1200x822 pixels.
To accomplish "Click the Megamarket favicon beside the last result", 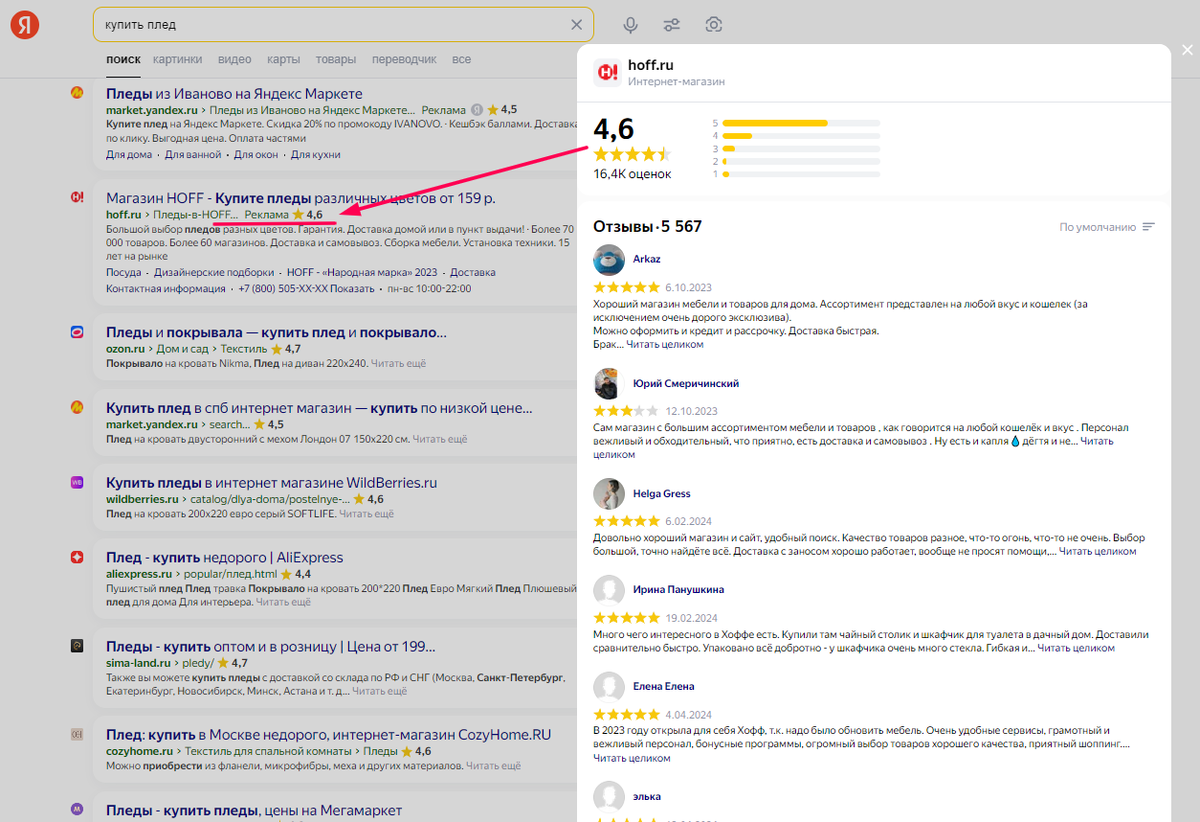I will [x=77, y=808].
